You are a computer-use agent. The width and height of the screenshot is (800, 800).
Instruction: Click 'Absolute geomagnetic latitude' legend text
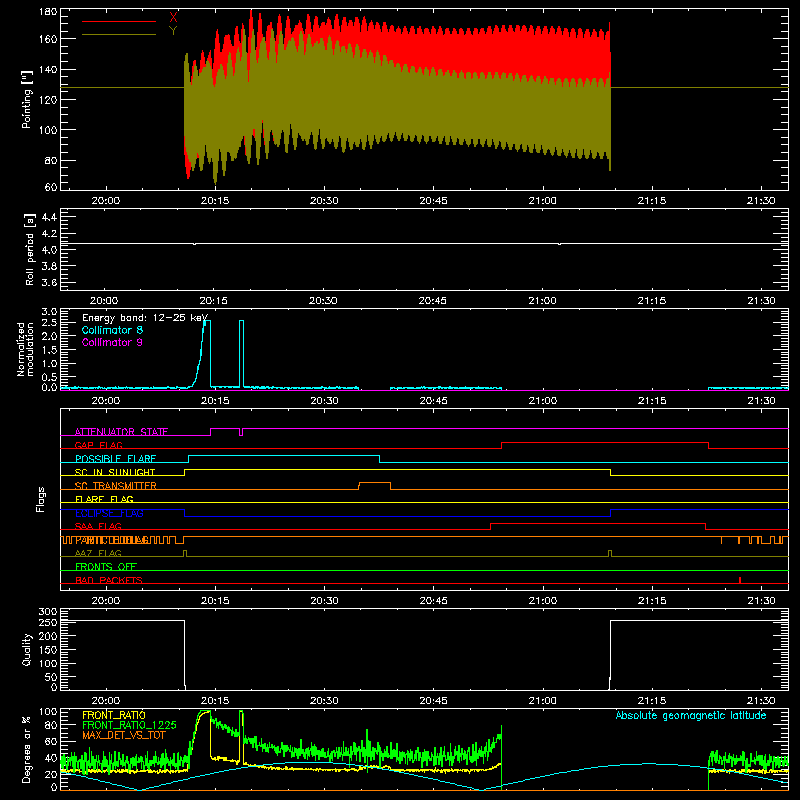[691, 716]
